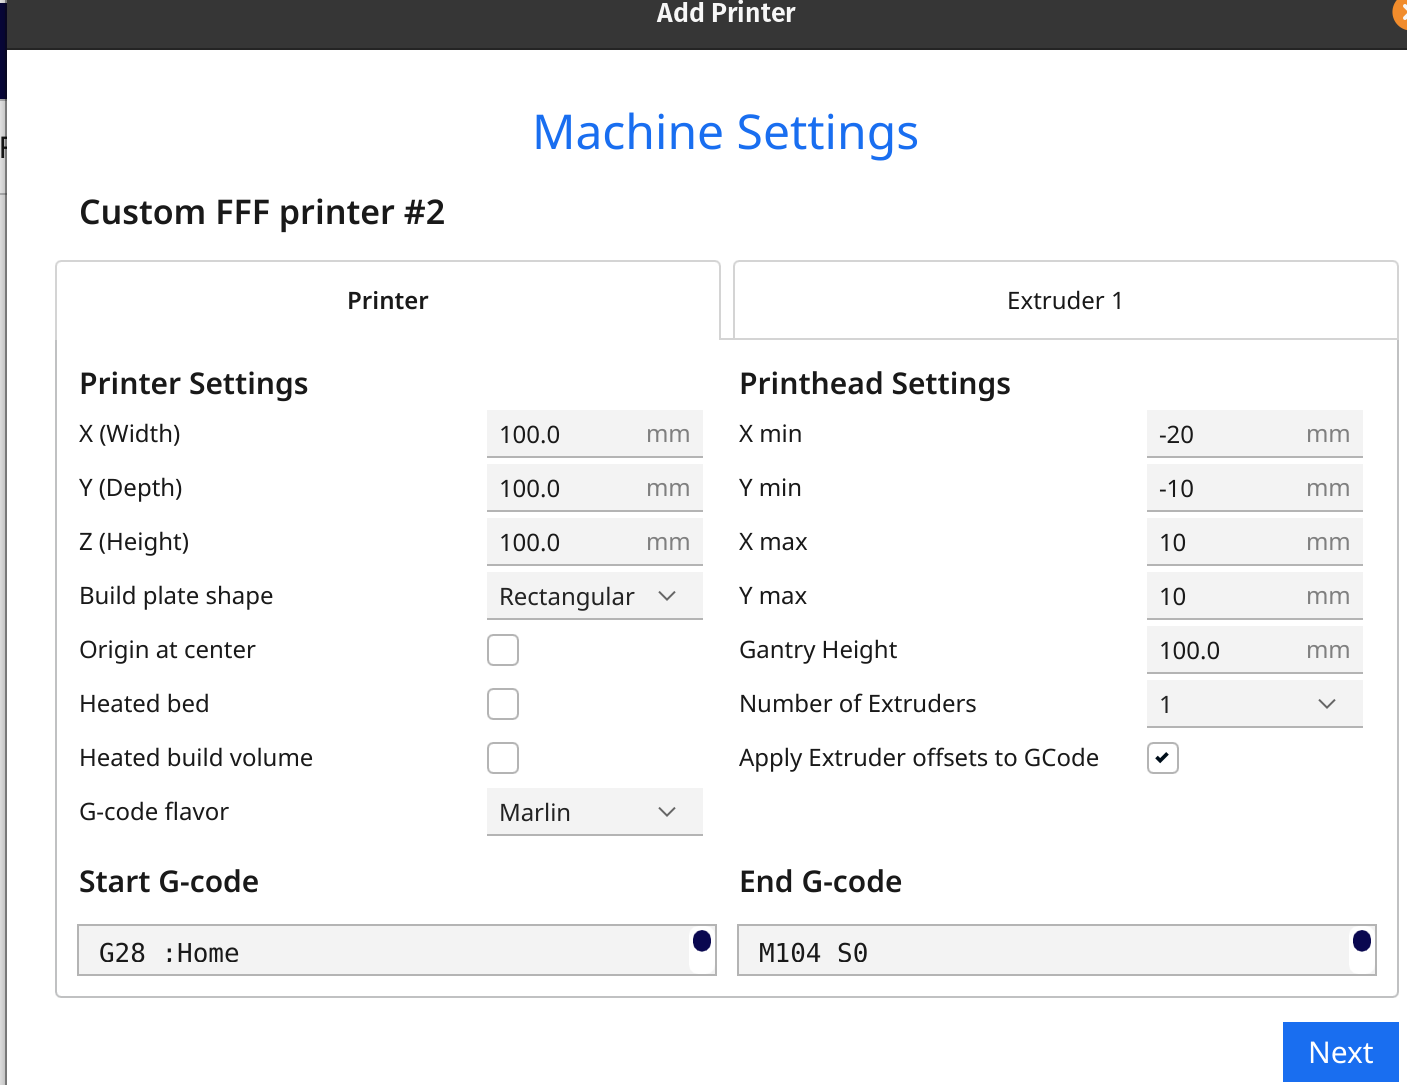Image resolution: width=1407 pixels, height=1085 pixels.
Task: Disable Apply Extruder offsets to GCode
Action: pos(1162,758)
